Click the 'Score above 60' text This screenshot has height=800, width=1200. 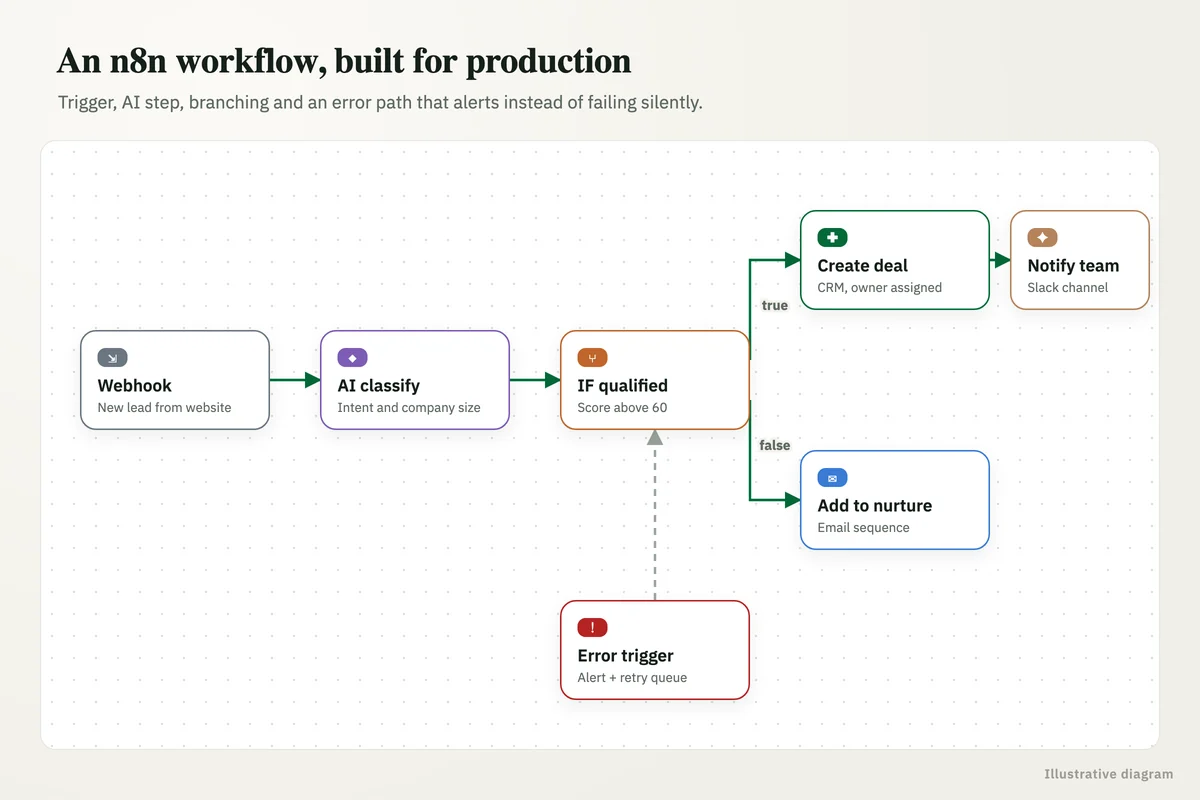point(622,407)
